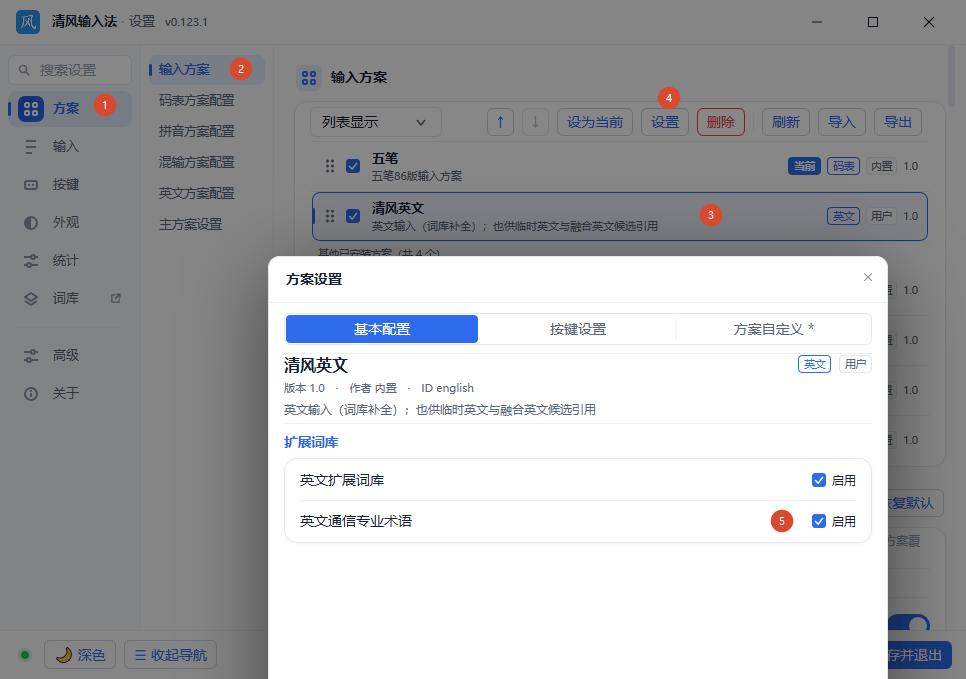The image size is (966, 679).
Task: Open the 方案 section in sidebar
Action: 70,108
